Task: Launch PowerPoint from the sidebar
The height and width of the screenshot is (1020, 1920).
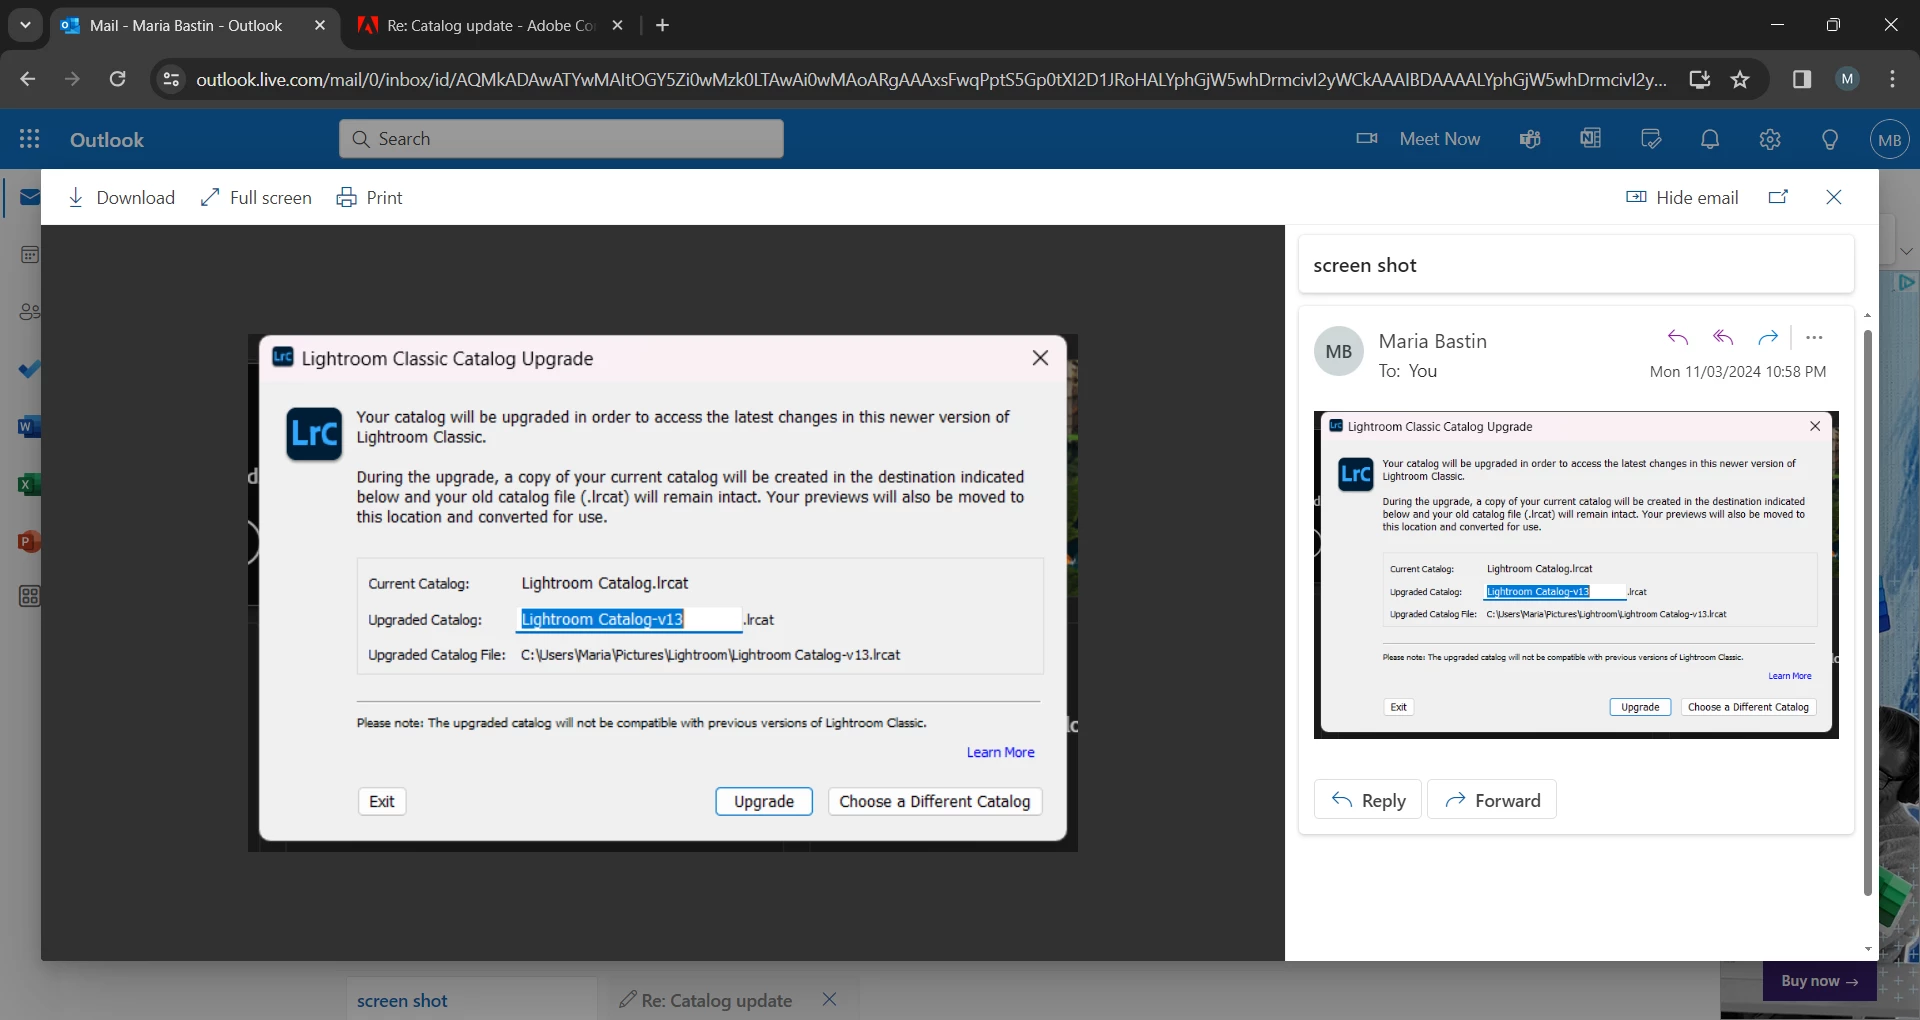Action: click(30, 541)
